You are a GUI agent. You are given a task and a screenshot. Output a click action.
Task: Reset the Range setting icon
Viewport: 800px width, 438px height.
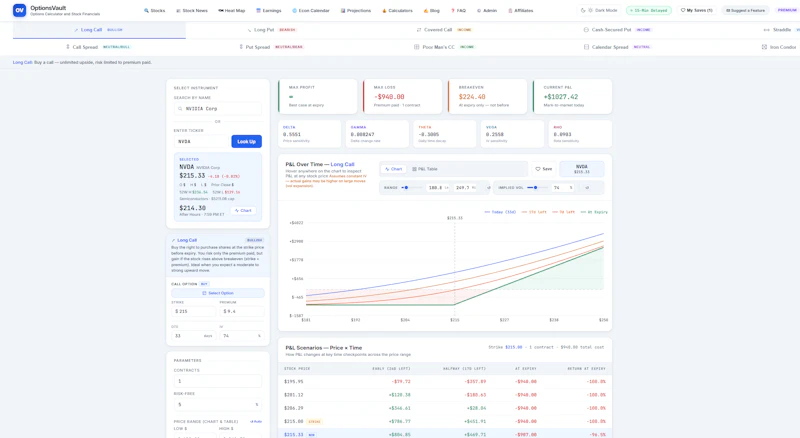(488, 188)
